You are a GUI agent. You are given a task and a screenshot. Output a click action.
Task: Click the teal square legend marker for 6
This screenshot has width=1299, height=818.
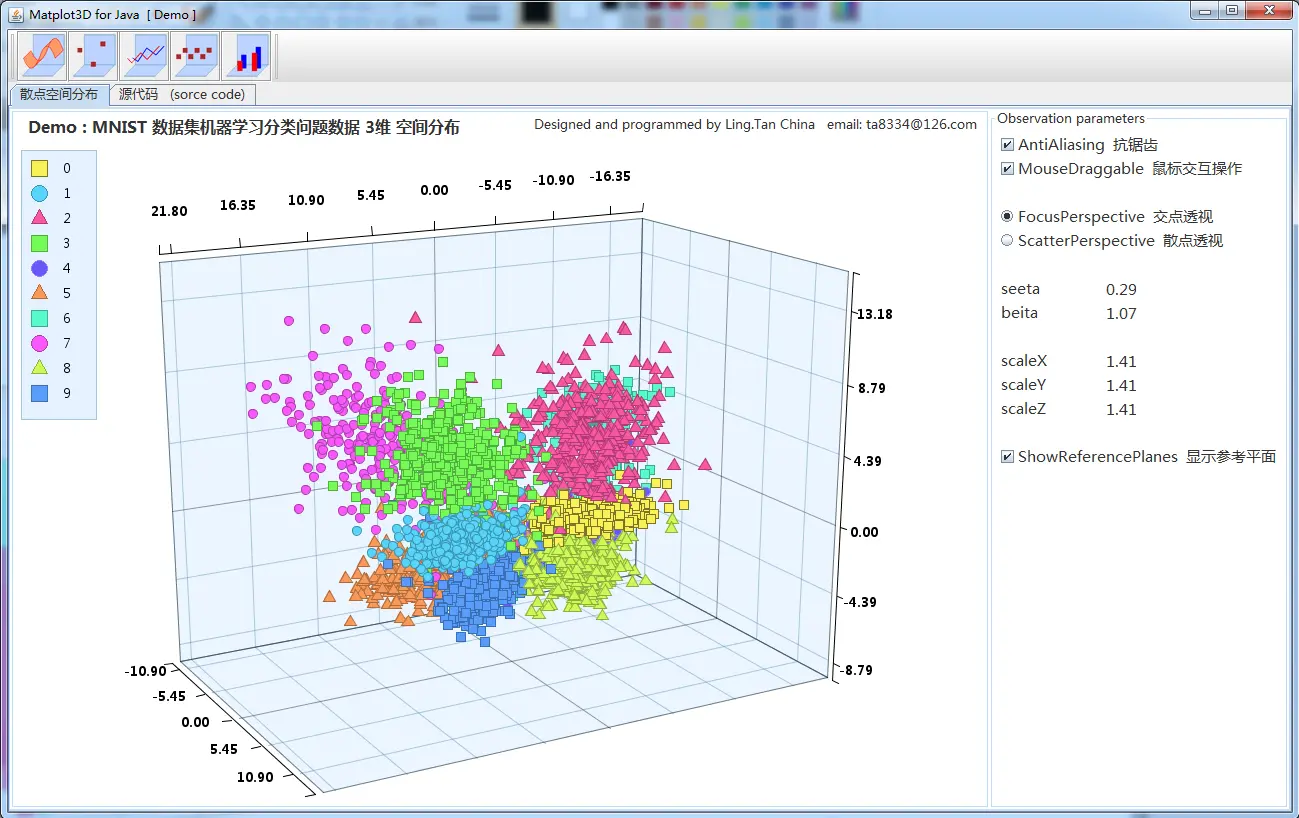pos(40,318)
